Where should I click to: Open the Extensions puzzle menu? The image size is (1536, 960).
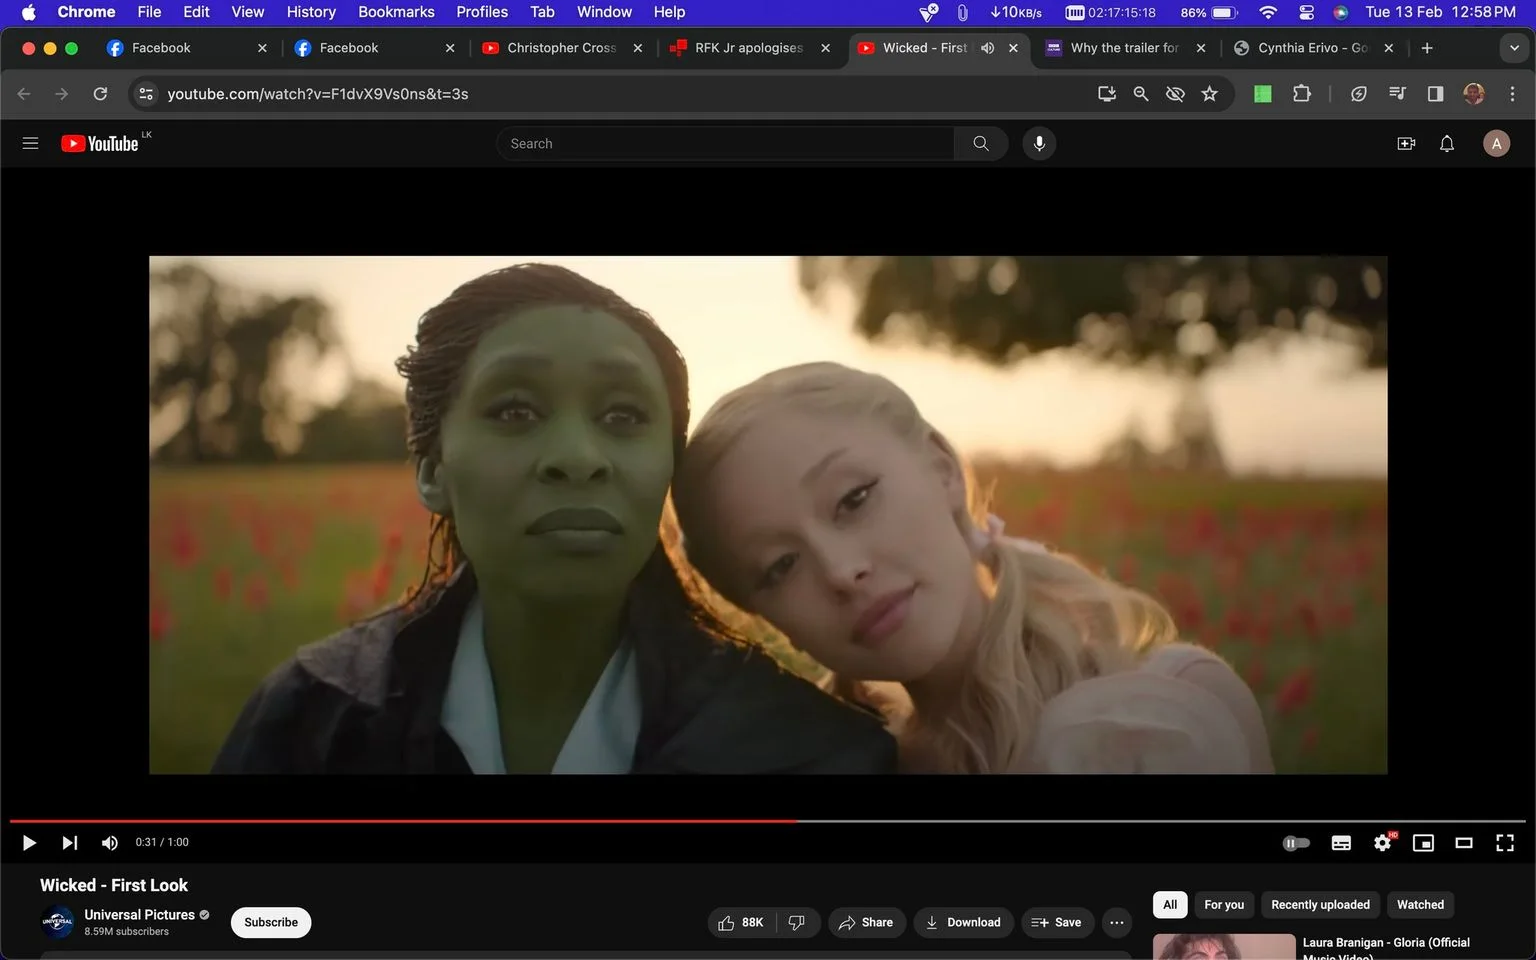(1301, 93)
